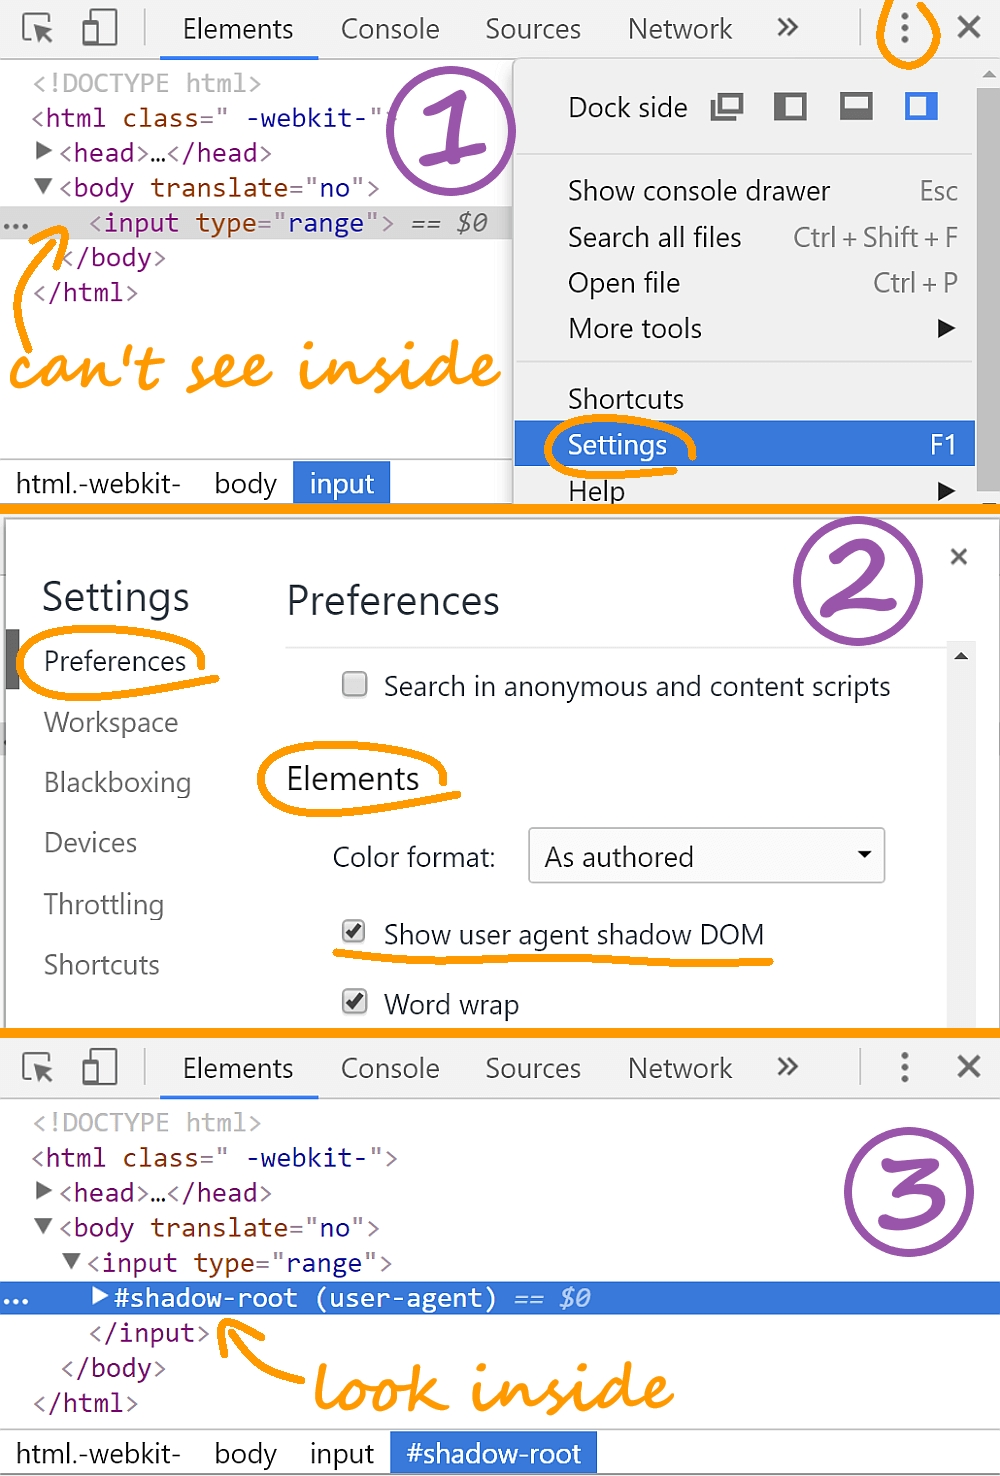Show more tabs chevron in top toolbar
Image resolution: width=1000 pixels, height=1476 pixels.
pos(788,28)
